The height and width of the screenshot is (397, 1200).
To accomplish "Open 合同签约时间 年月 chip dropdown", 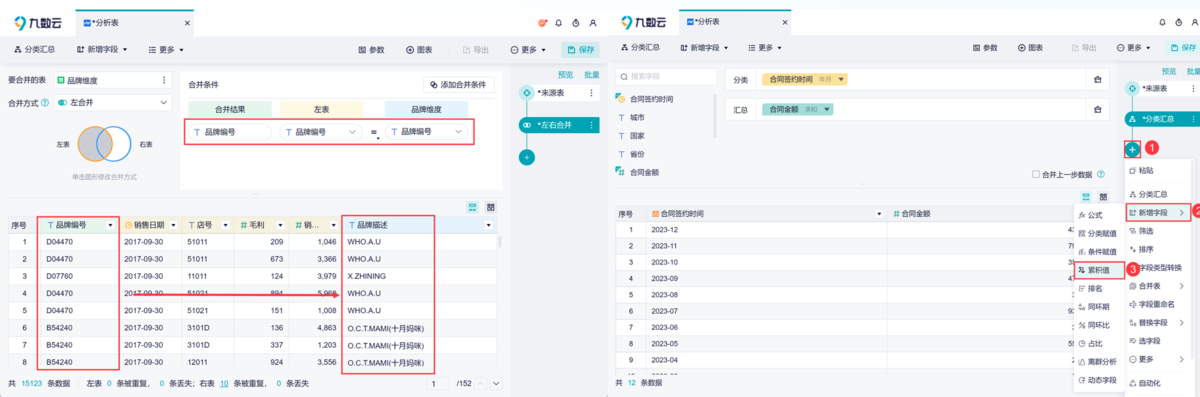I will coord(842,80).
